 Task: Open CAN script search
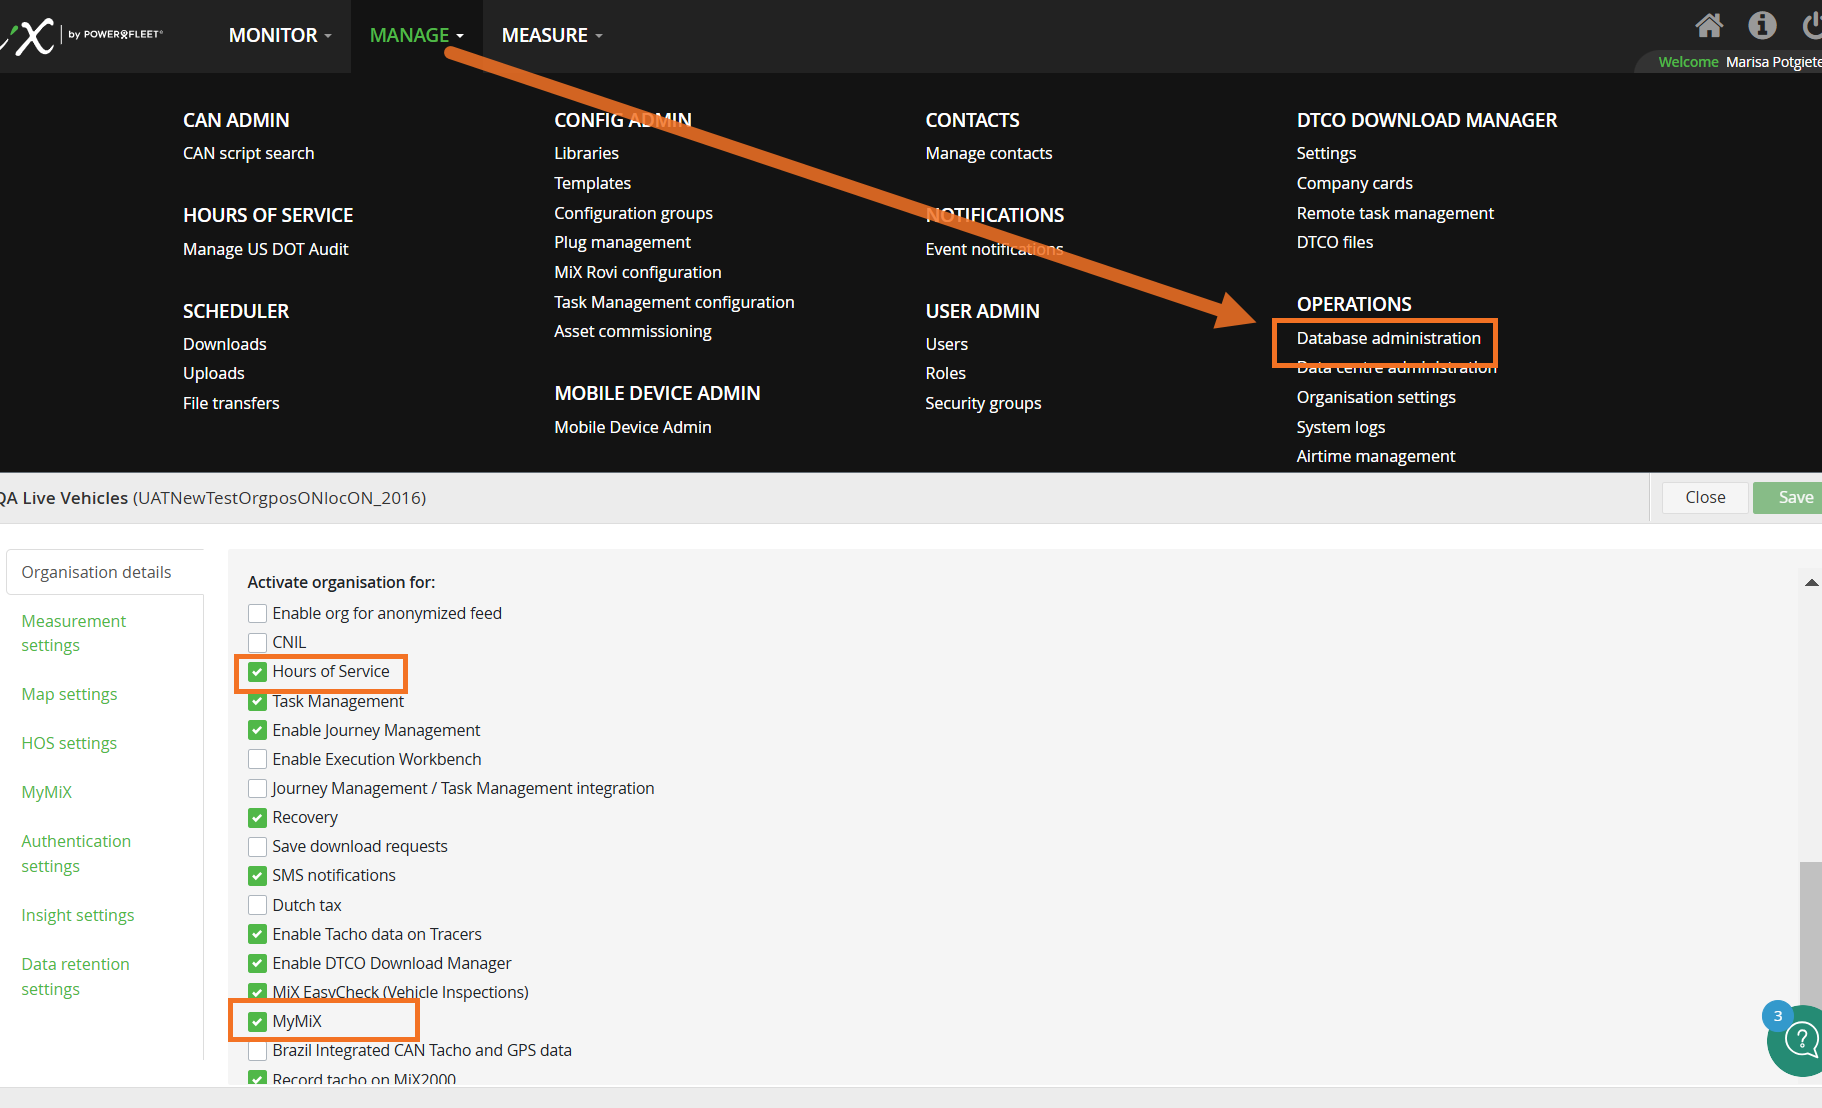click(248, 153)
